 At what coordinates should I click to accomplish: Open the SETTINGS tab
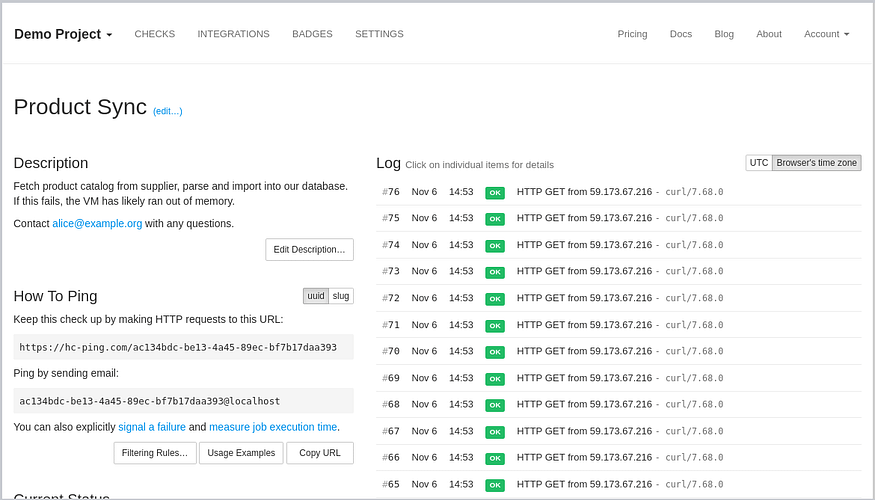click(x=379, y=34)
